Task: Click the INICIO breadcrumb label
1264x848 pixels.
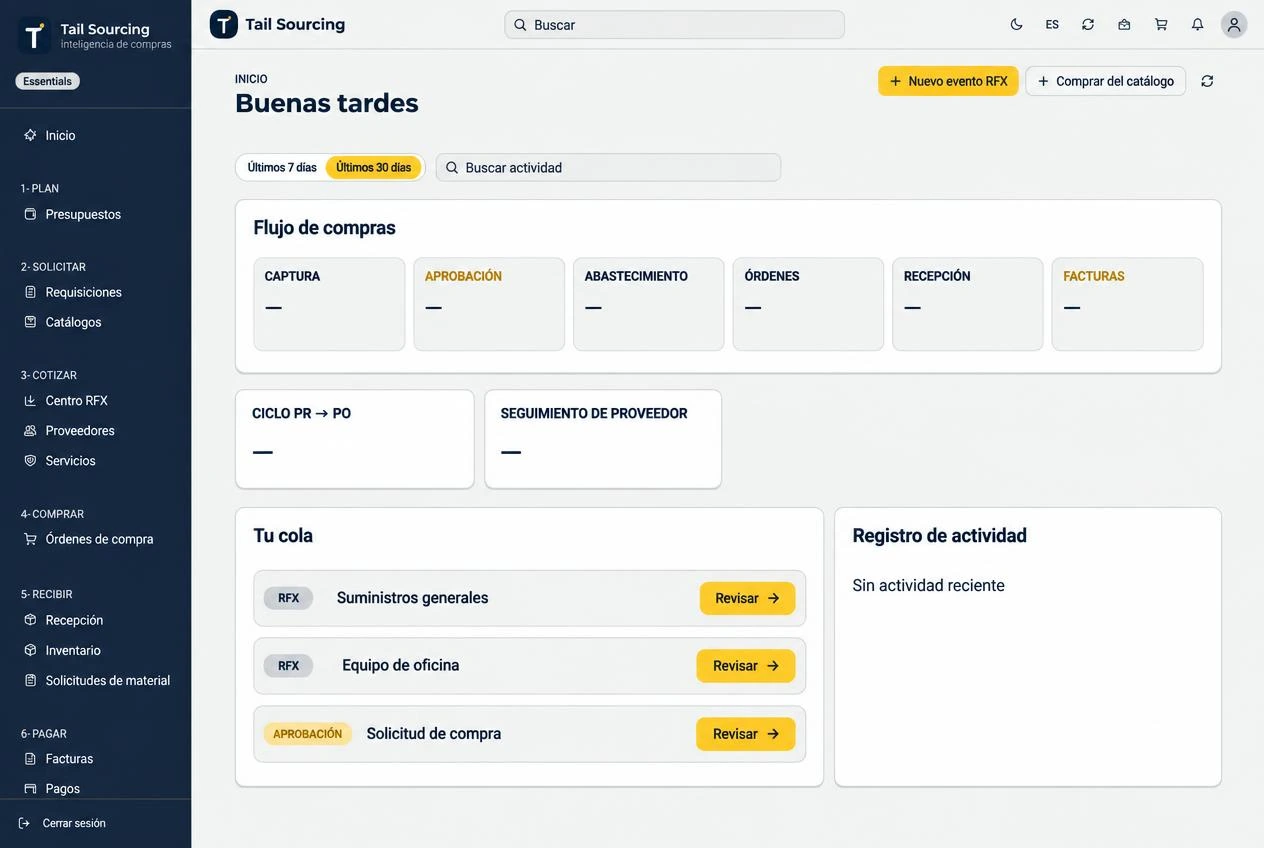Action: coord(251,79)
